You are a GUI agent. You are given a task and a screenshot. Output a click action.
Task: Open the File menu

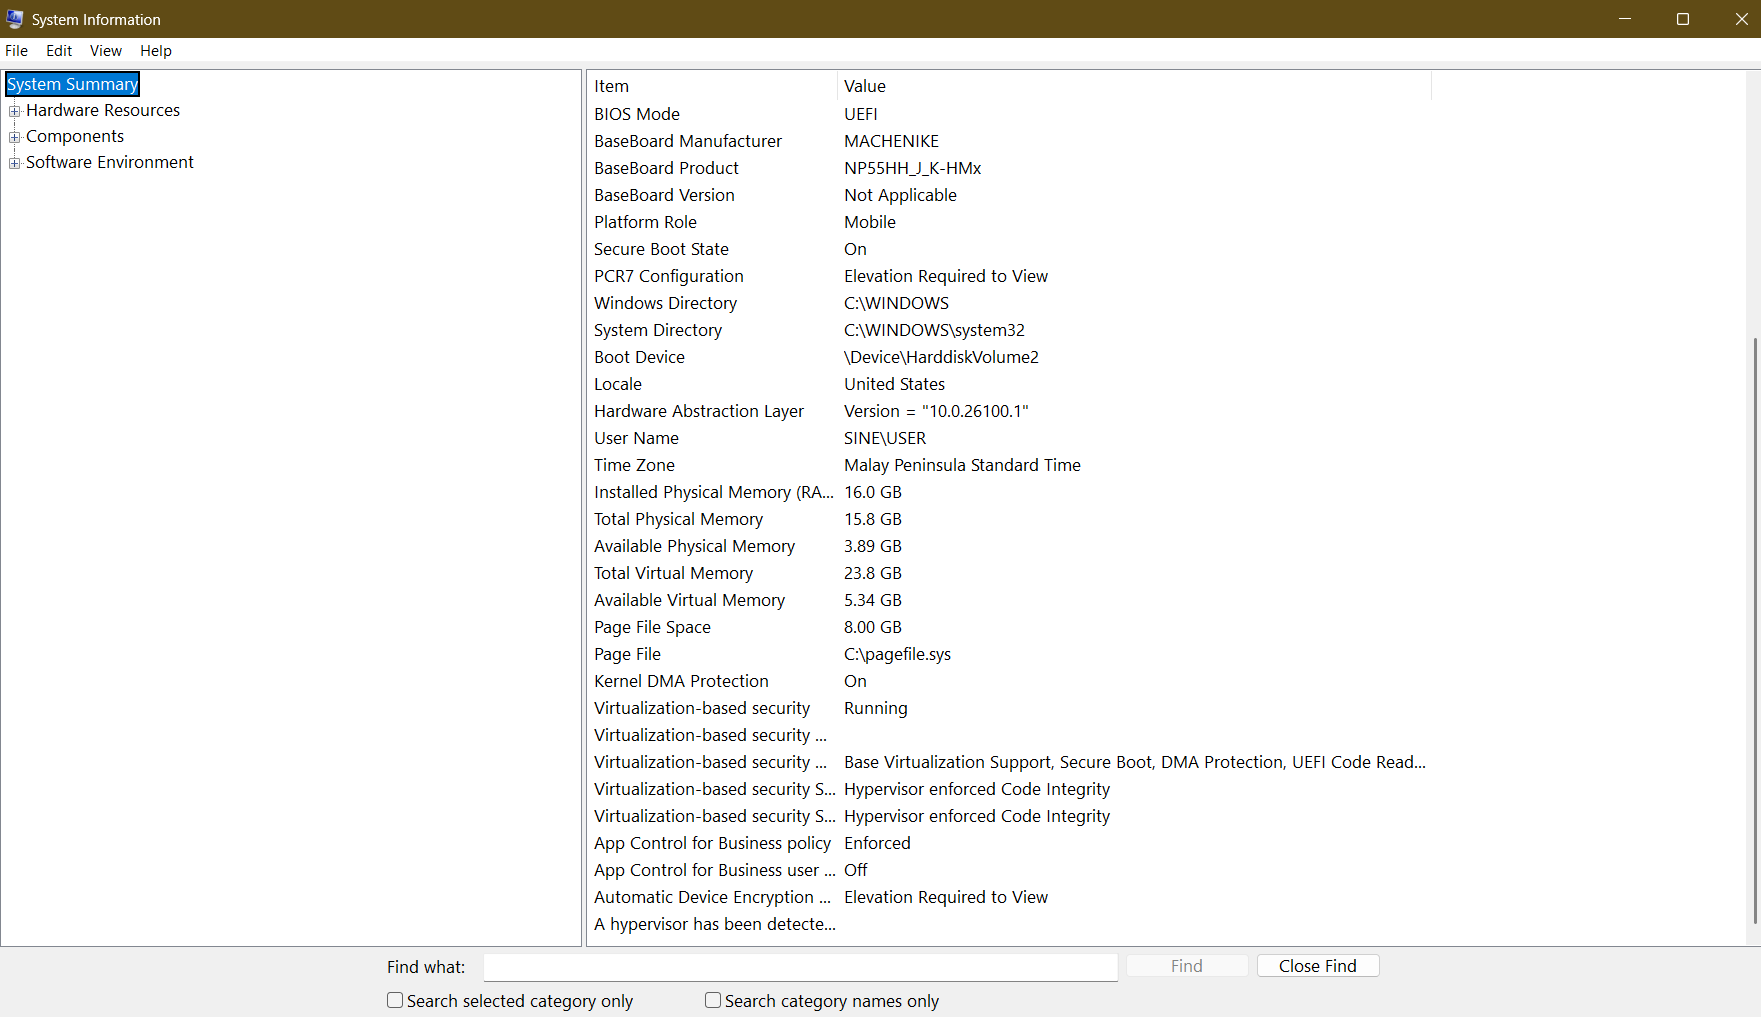click(17, 51)
